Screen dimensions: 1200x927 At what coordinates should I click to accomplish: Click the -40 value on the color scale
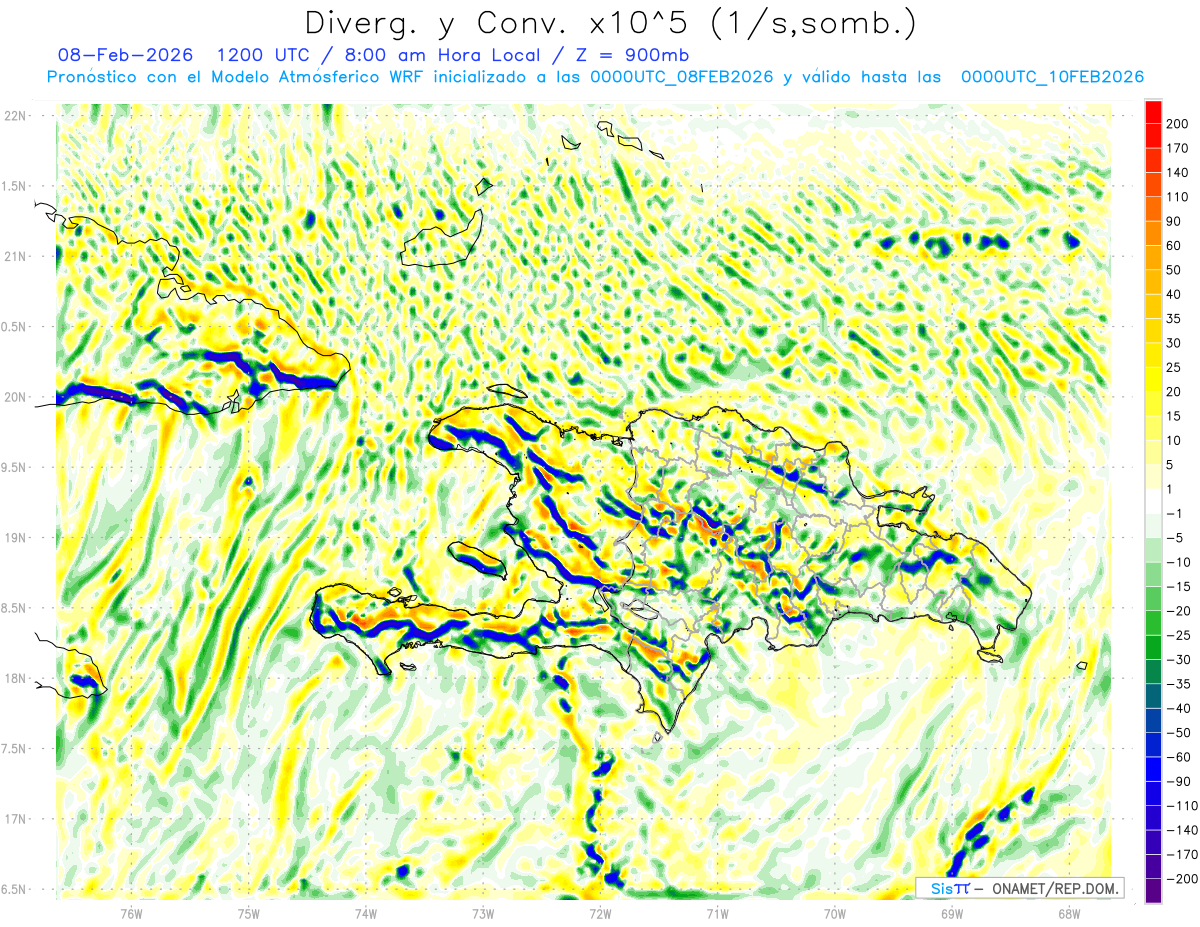click(x=1178, y=708)
